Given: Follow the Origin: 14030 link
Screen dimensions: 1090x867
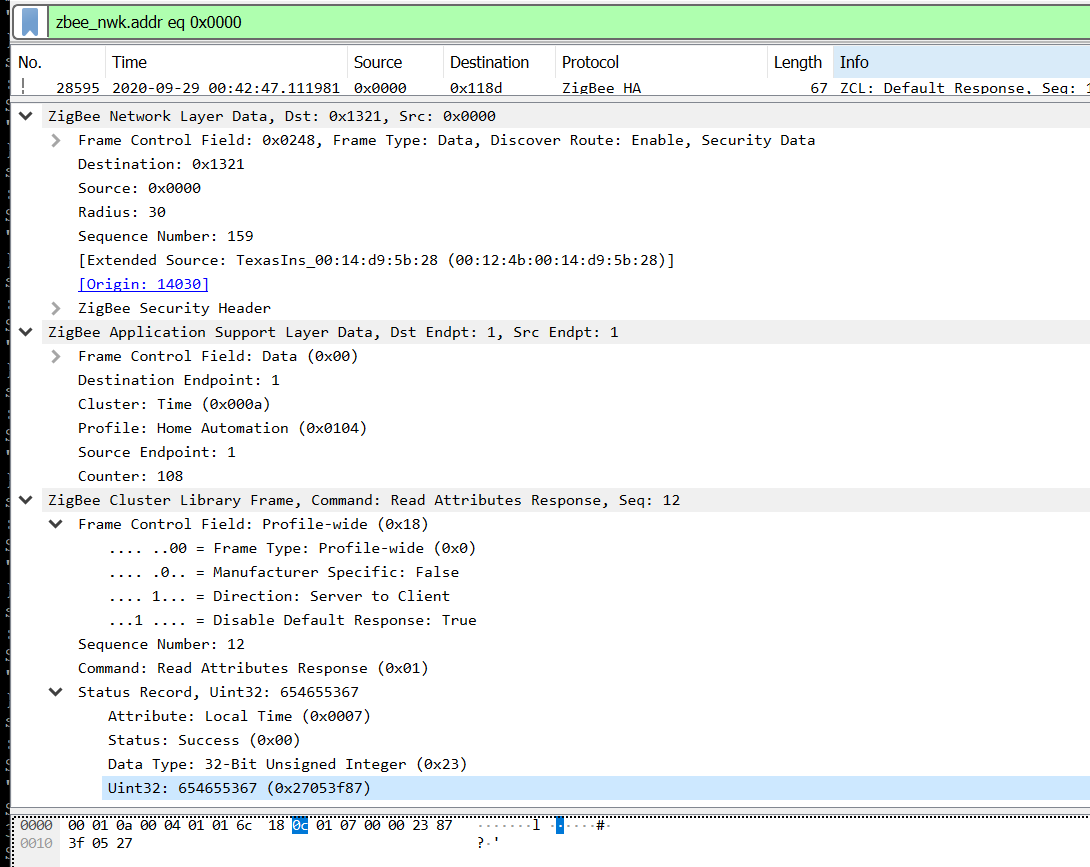Looking at the screenshot, I should tap(143, 284).
